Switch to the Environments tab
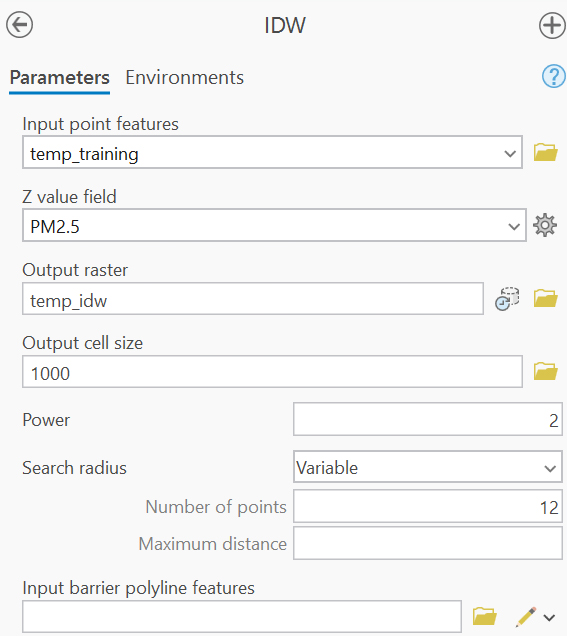This screenshot has width=567, height=636. pyautogui.click(x=185, y=77)
